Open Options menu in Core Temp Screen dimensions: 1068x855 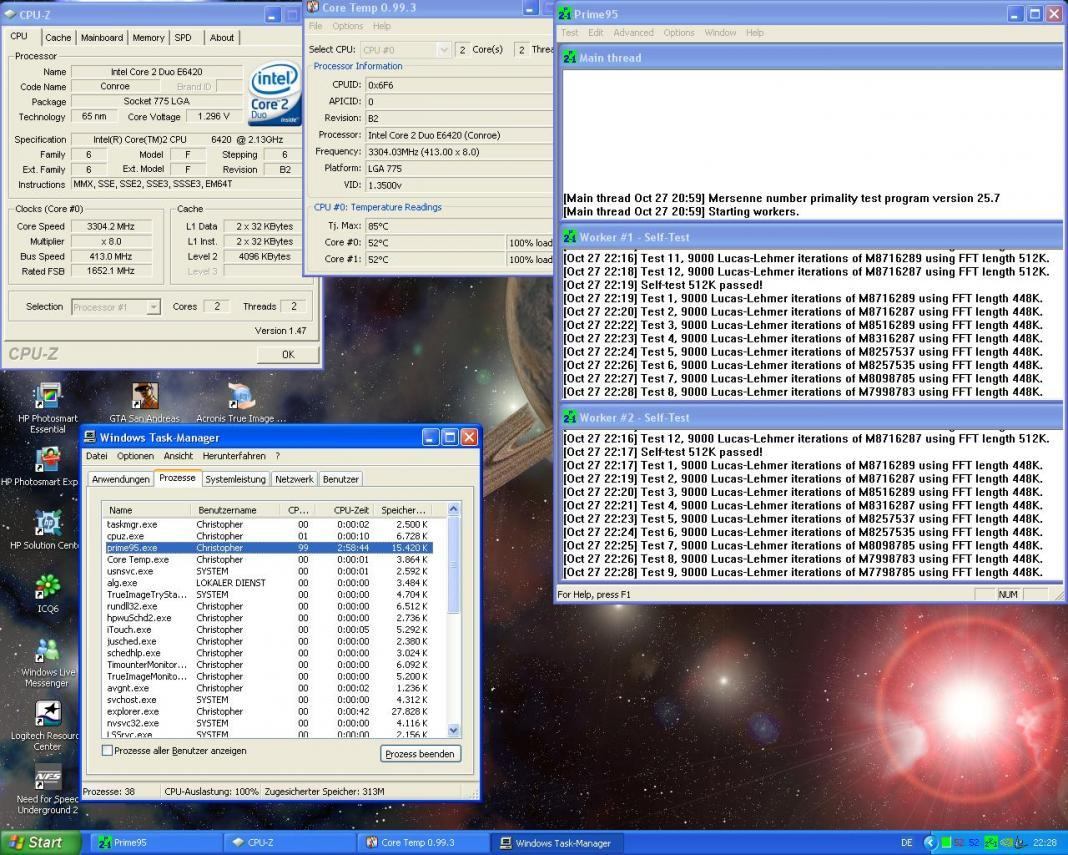click(348, 26)
